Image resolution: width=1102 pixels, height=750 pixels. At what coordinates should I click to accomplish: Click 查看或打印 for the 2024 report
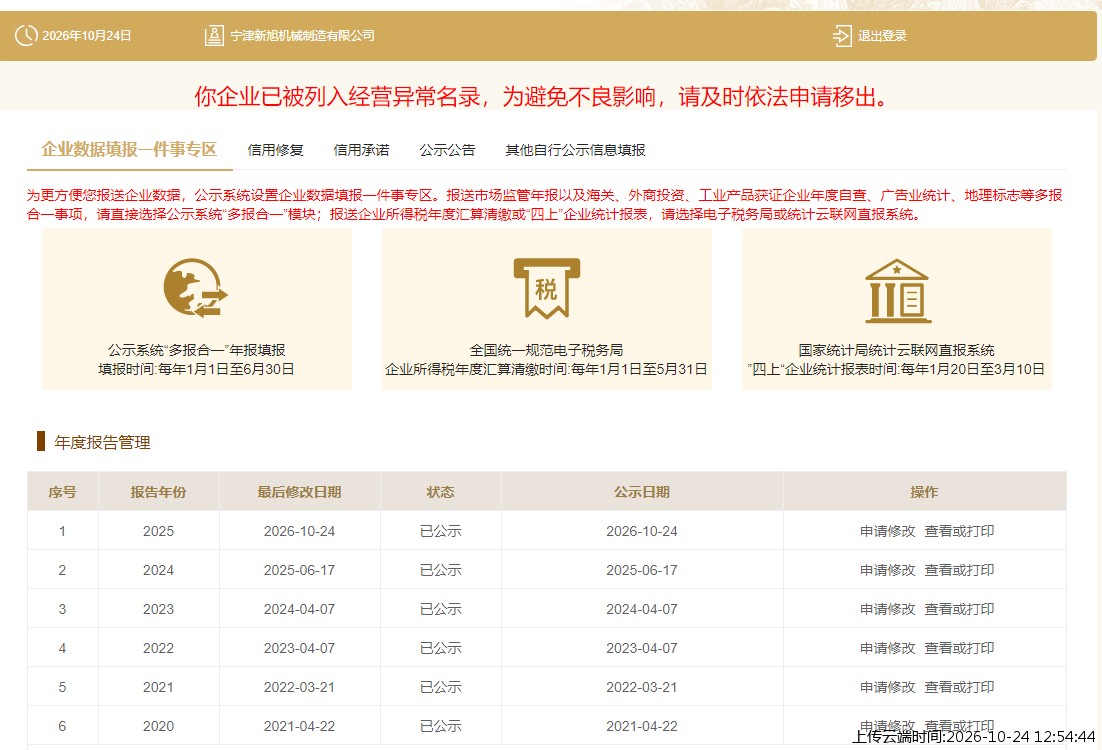pos(959,570)
